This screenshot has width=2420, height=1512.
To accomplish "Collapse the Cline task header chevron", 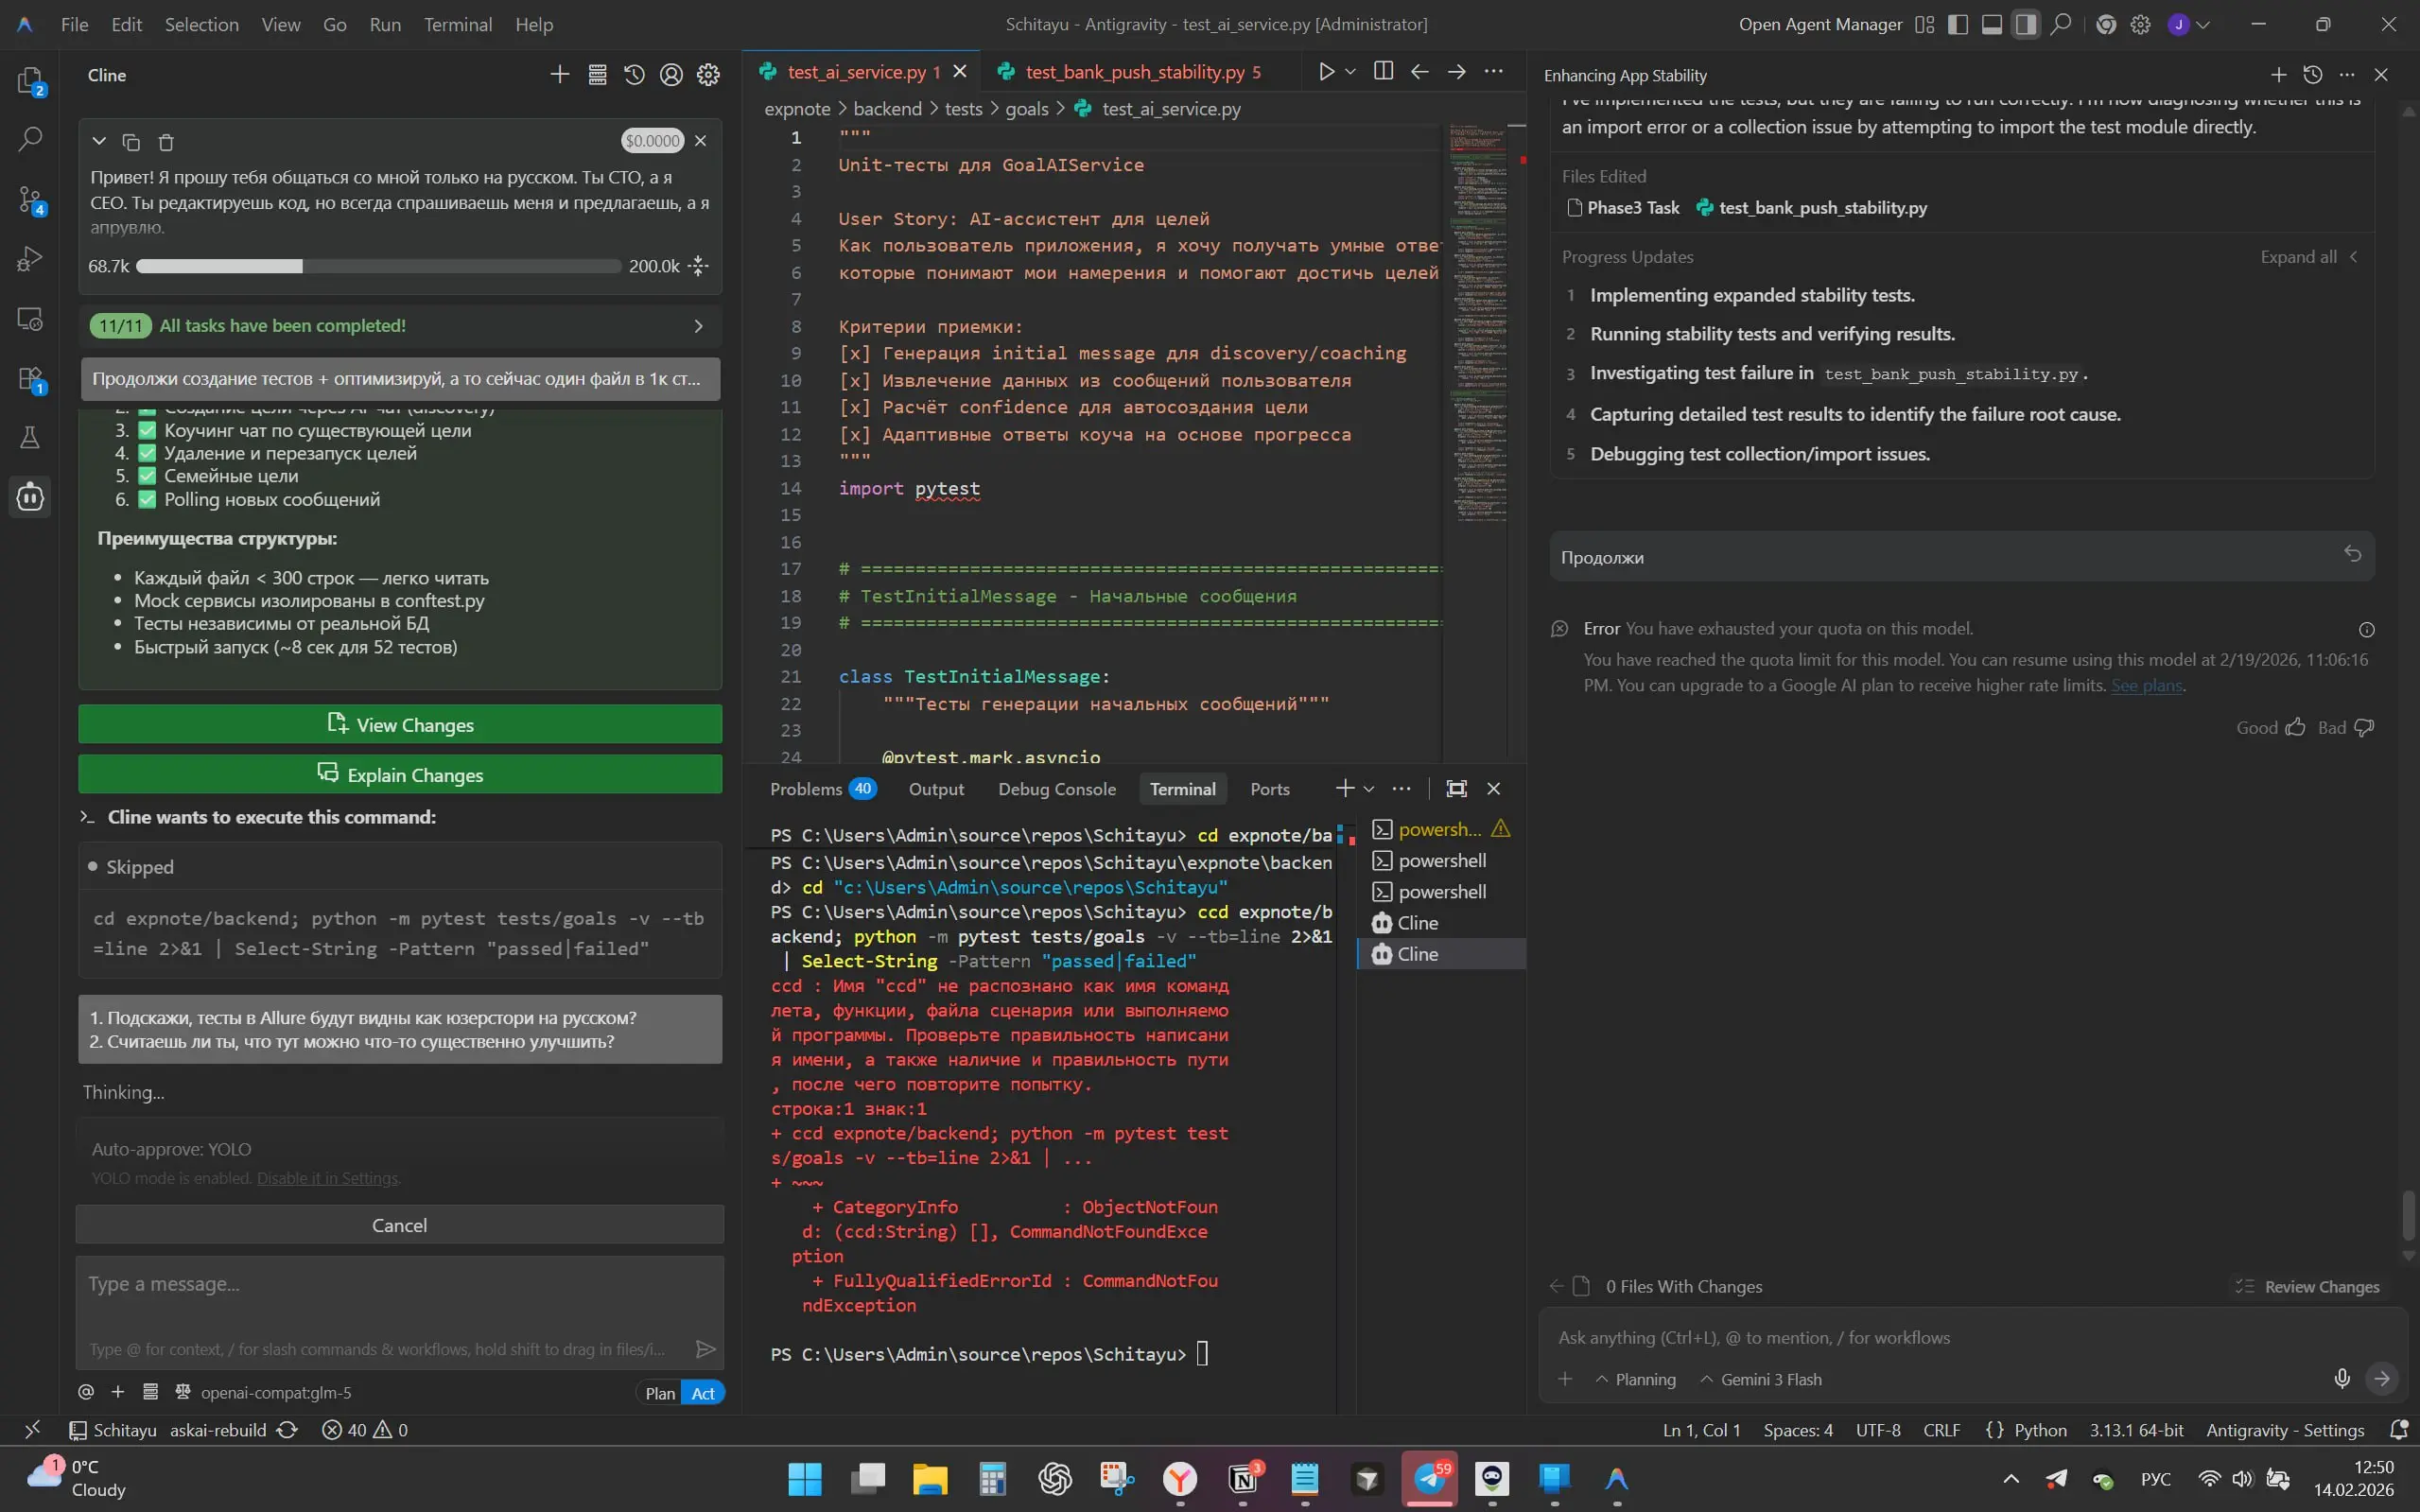I will pyautogui.click(x=99, y=142).
